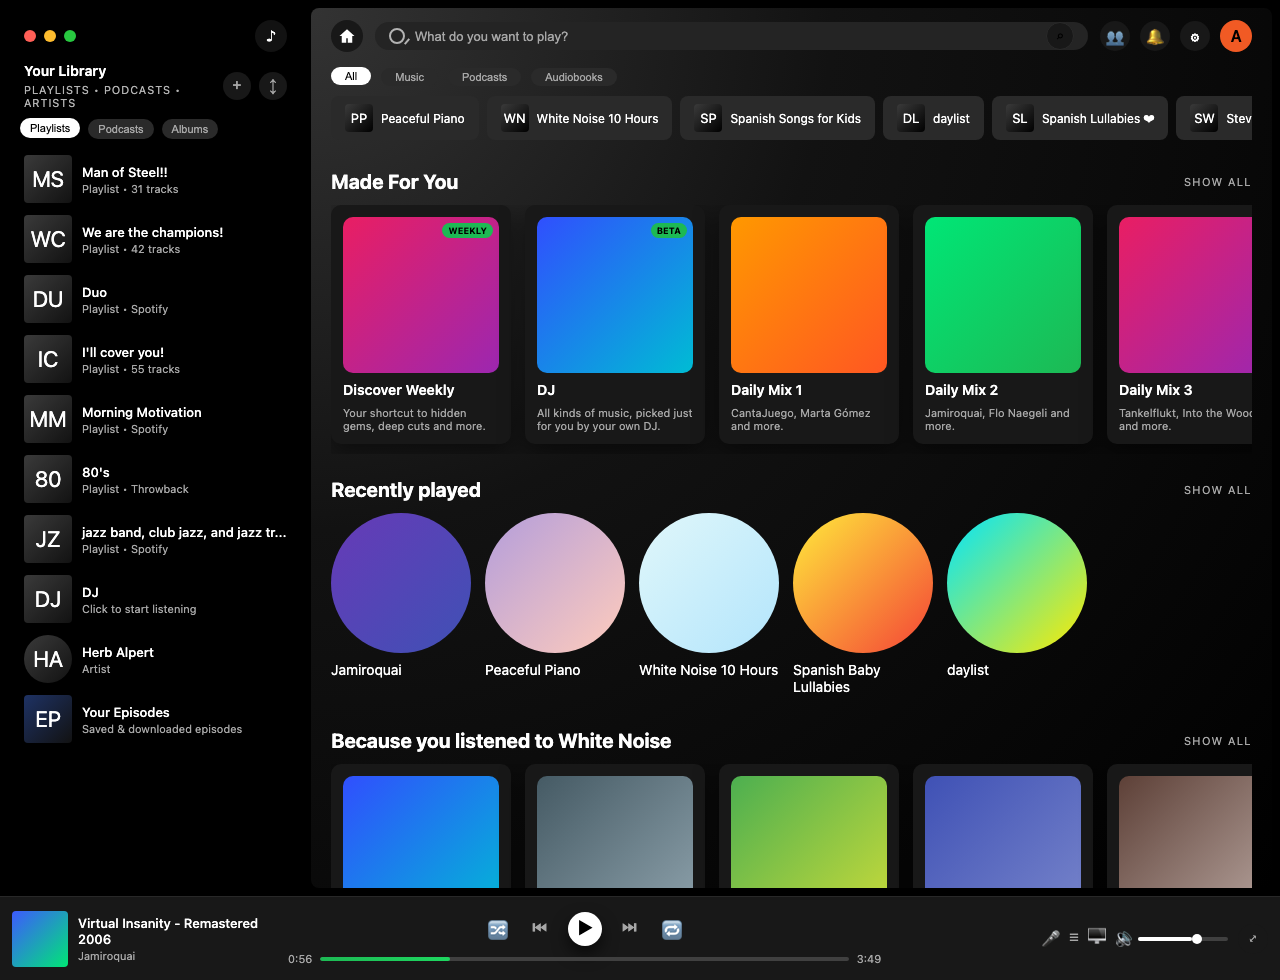Enable the Podcasts library filter

pyautogui.click(x=121, y=129)
